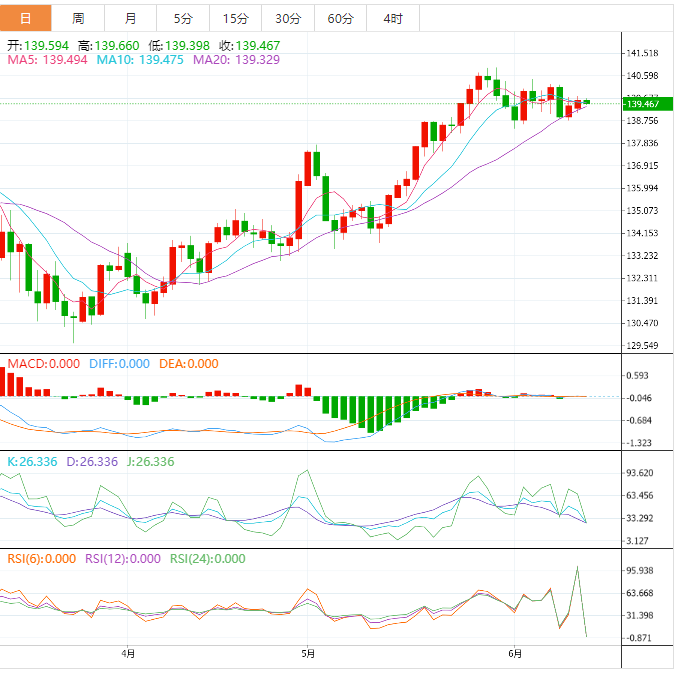Switch to the 周 weekly tab
The height and width of the screenshot is (673, 675).
pos(78,18)
